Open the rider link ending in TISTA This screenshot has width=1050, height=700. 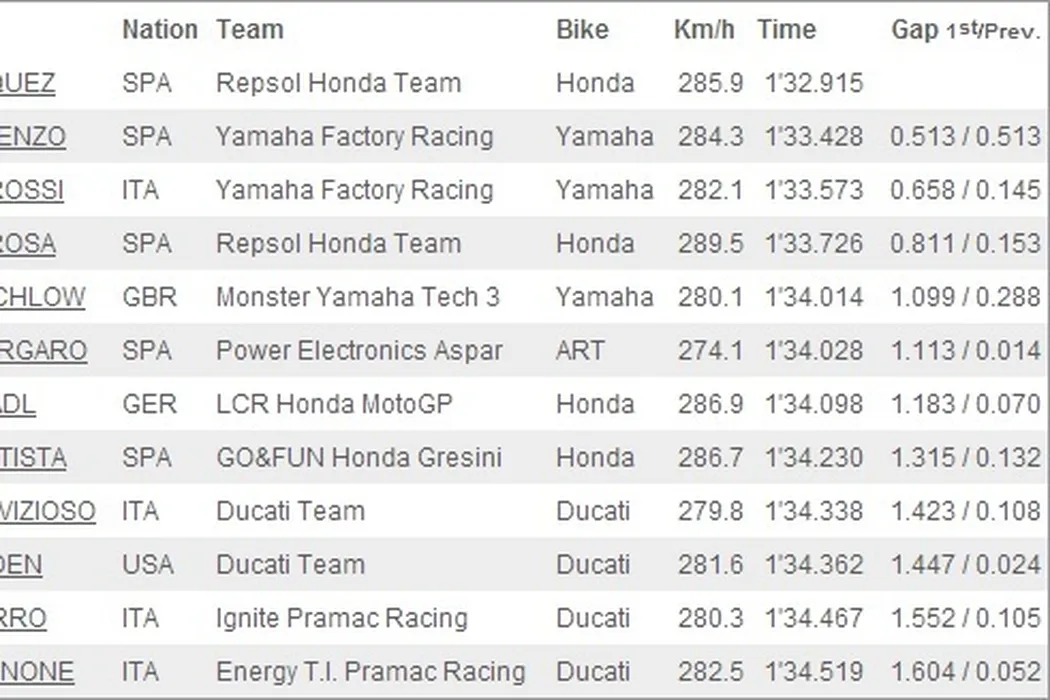point(33,458)
